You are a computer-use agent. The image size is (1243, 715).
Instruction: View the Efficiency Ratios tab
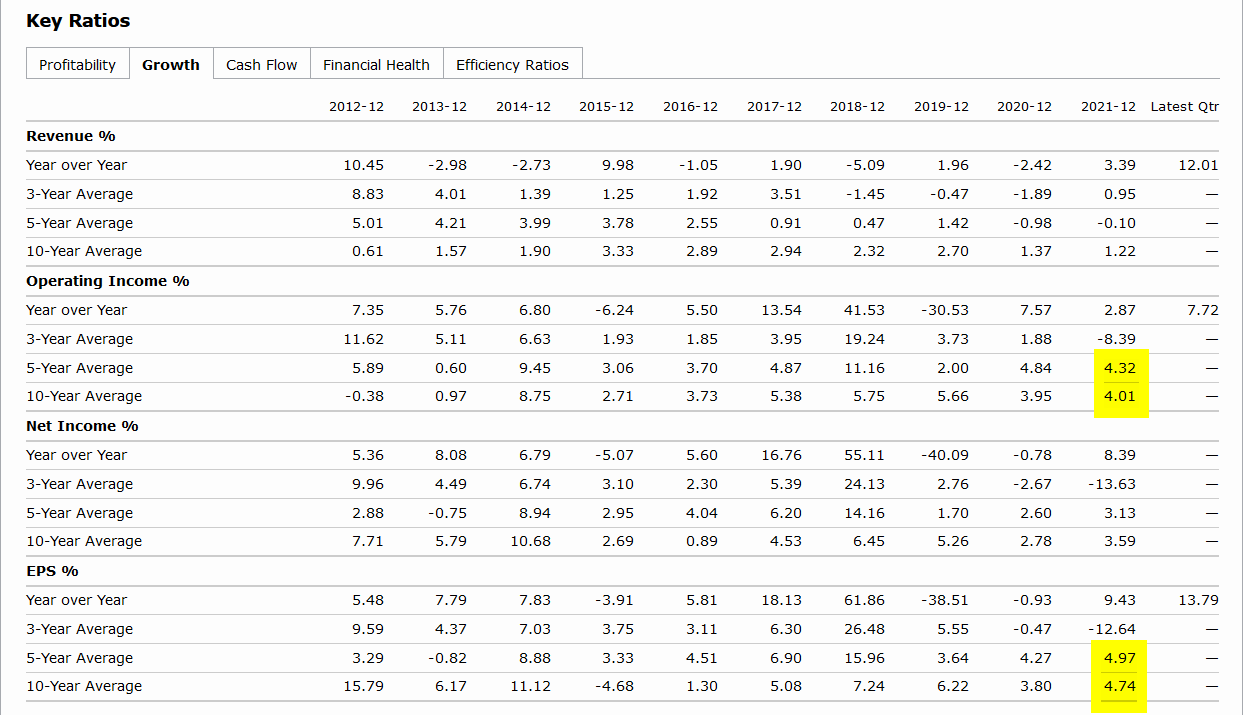512,65
